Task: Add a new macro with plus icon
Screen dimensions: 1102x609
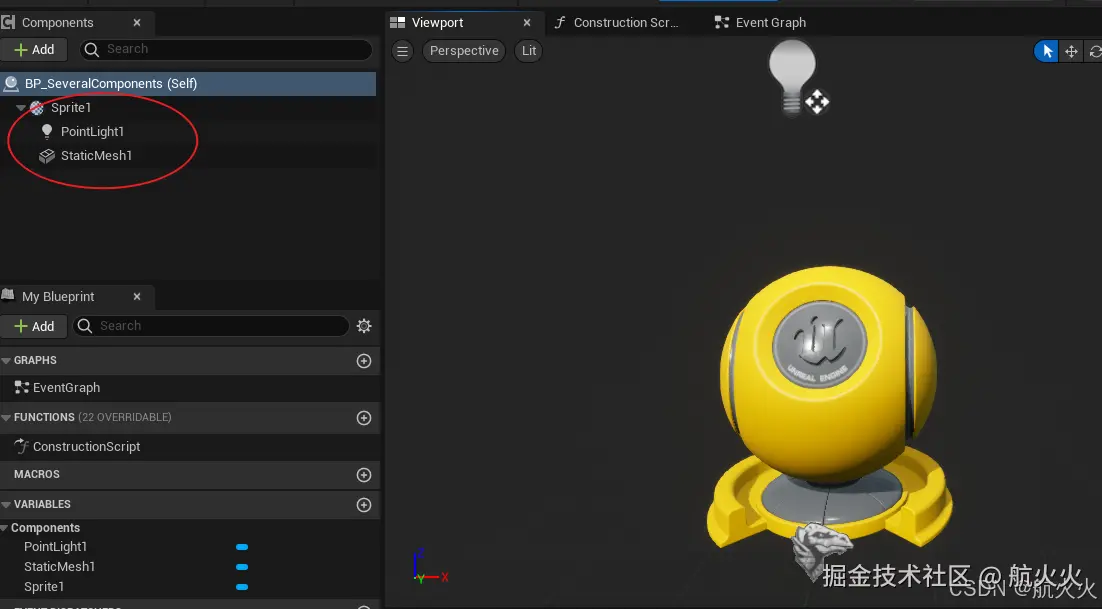Action: point(364,475)
